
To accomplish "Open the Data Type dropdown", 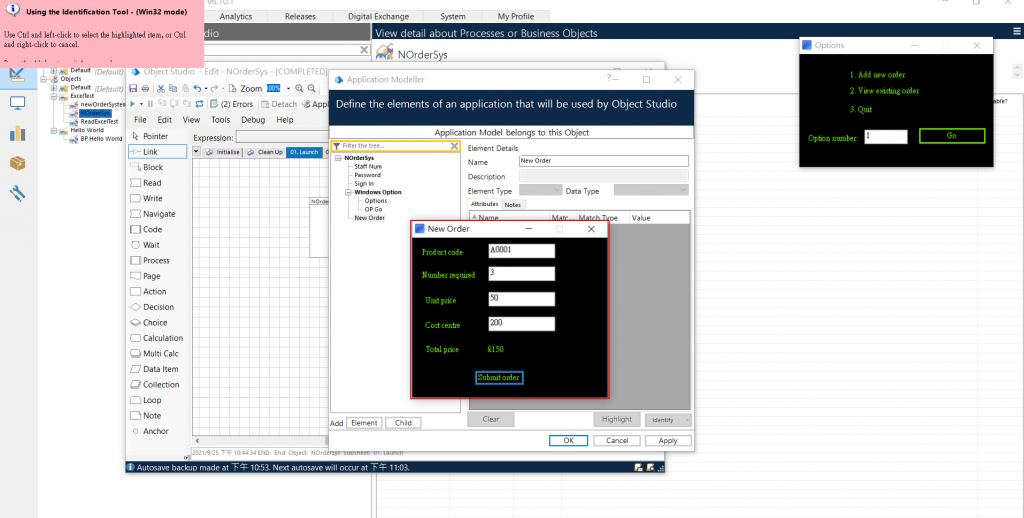I will (651, 190).
